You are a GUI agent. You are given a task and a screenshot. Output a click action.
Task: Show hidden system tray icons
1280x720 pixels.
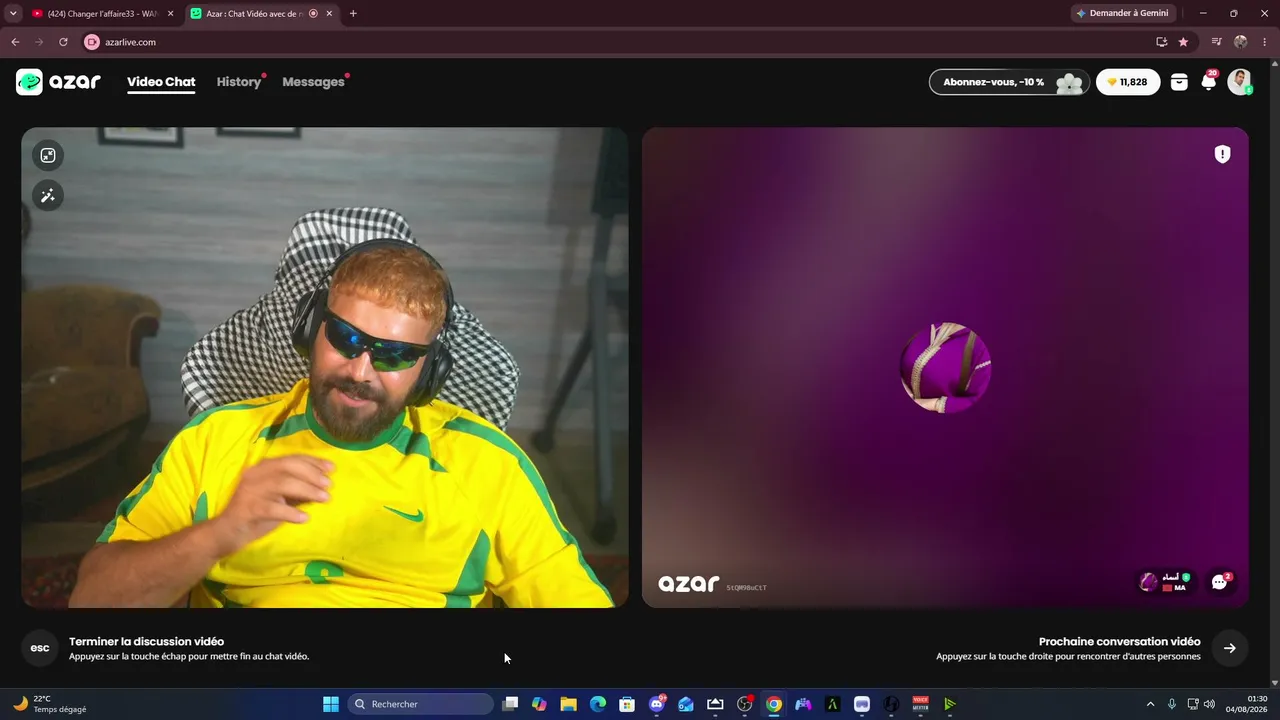click(1150, 704)
